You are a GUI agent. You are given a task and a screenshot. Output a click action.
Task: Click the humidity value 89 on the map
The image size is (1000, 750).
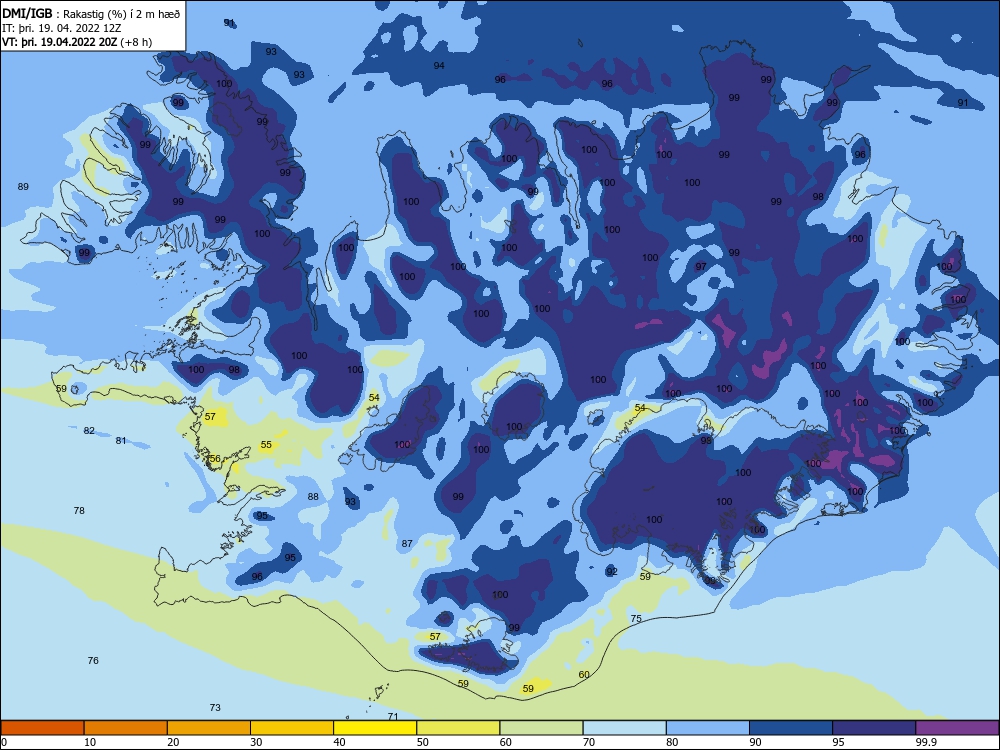(23, 187)
